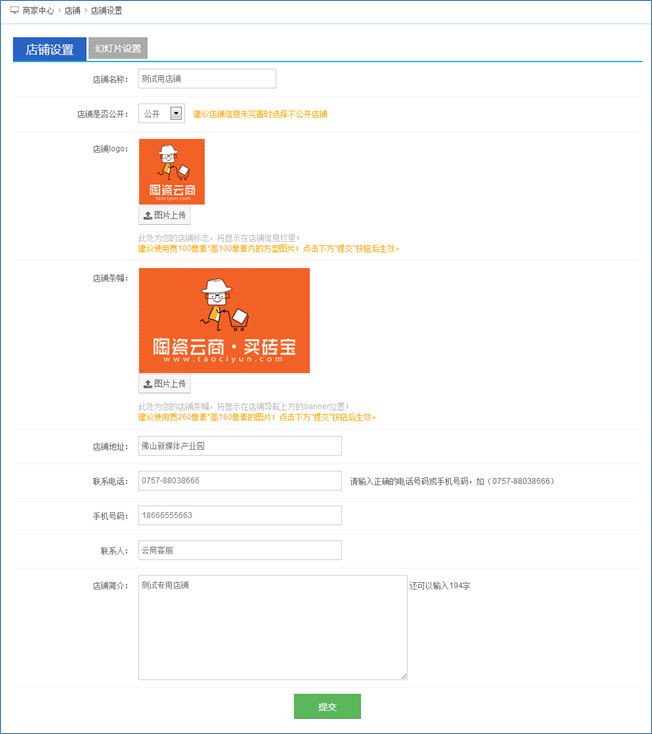Click upload icon under the logo image
The image size is (652, 734).
coord(147,215)
